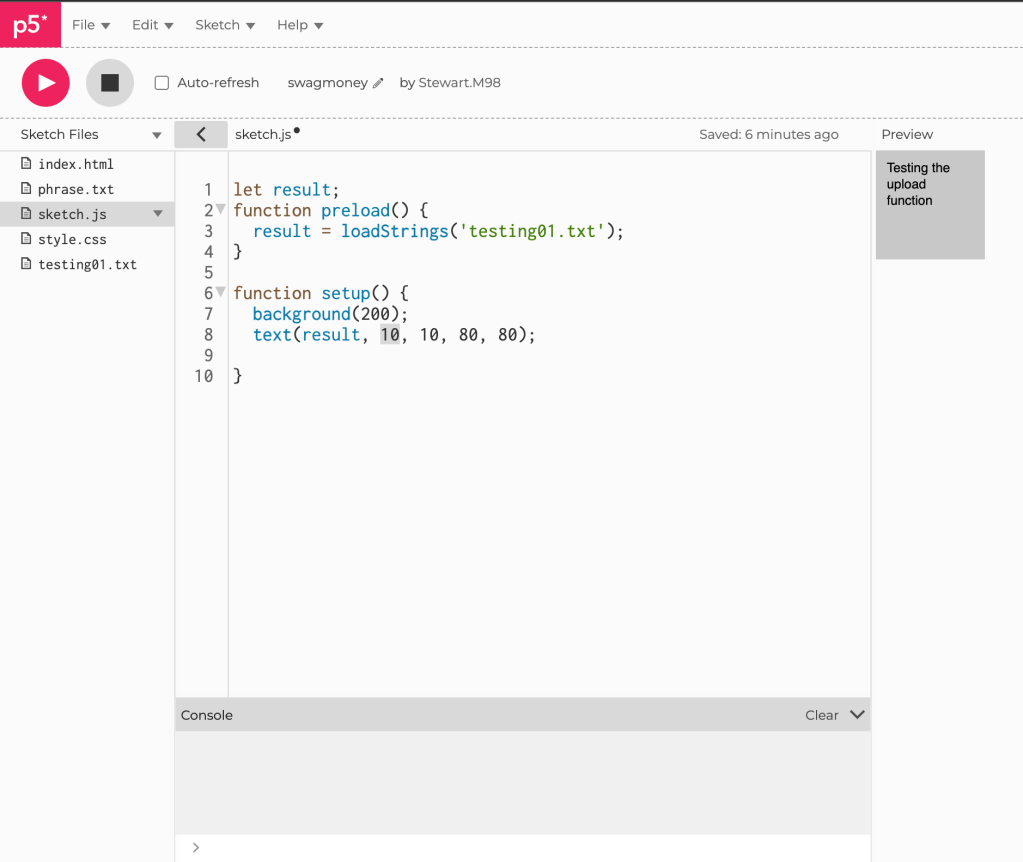Collapse the console with the chevron
Screen dimensions: 1023x862
tap(856, 715)
